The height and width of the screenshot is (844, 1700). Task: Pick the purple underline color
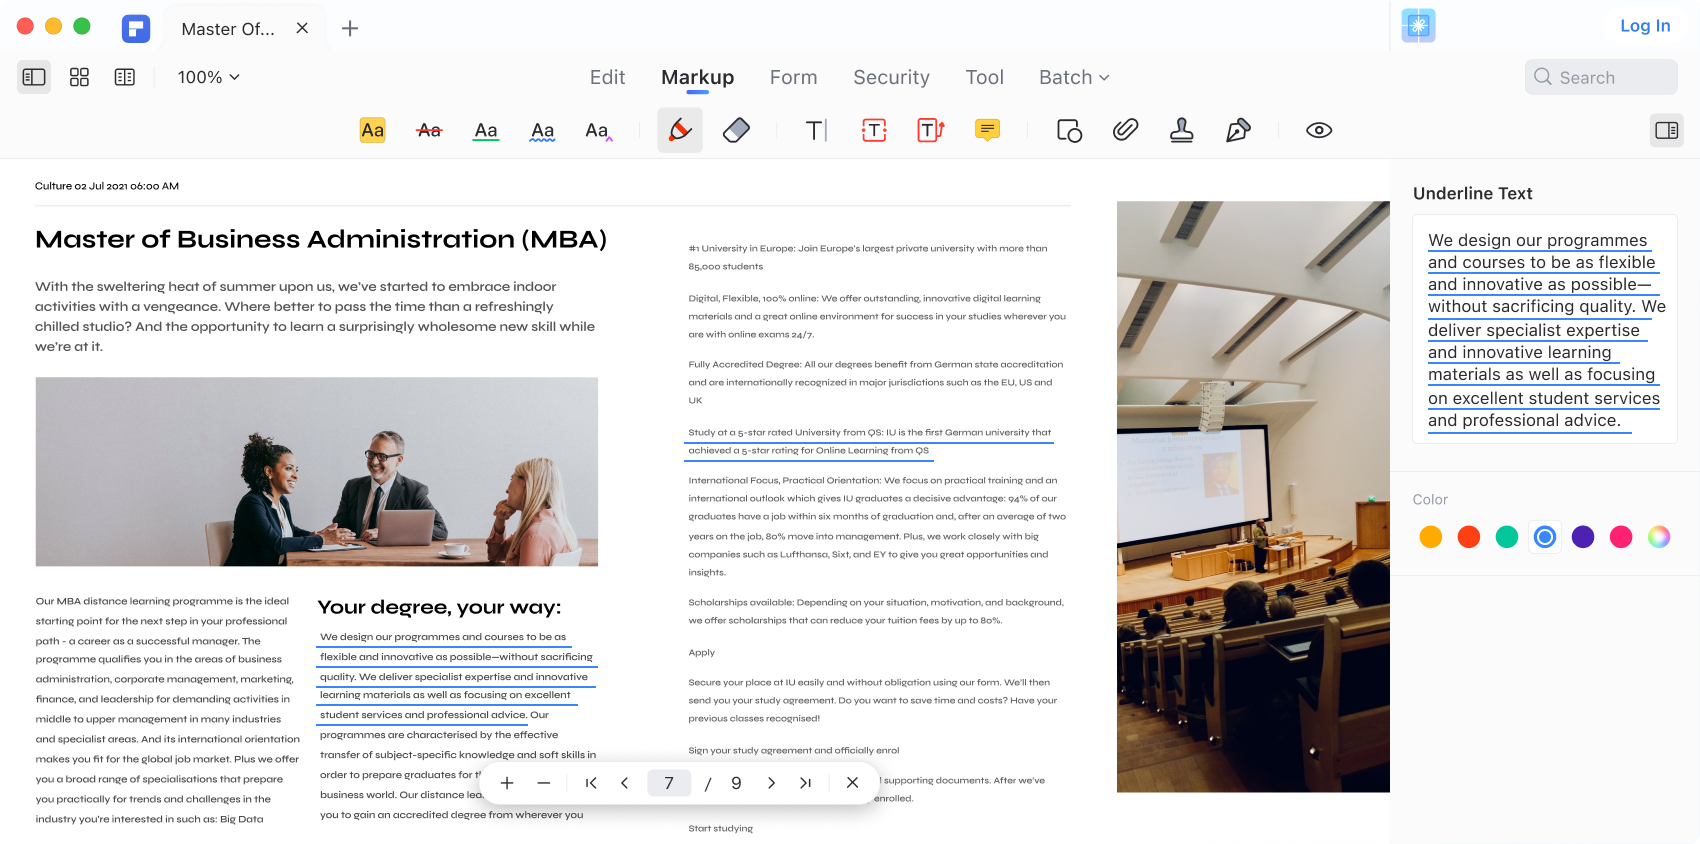coord(1583,537)
